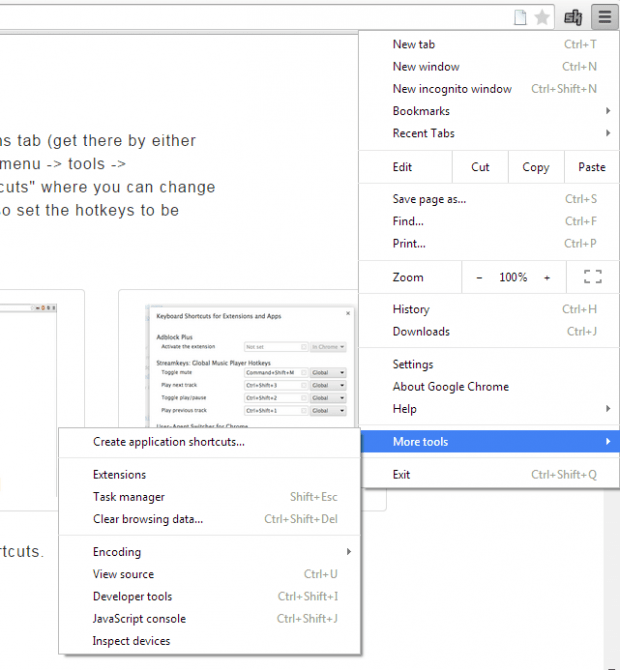Select About Google Chrome
Viewport: 620px width, 670px height.
coord(489,387)
